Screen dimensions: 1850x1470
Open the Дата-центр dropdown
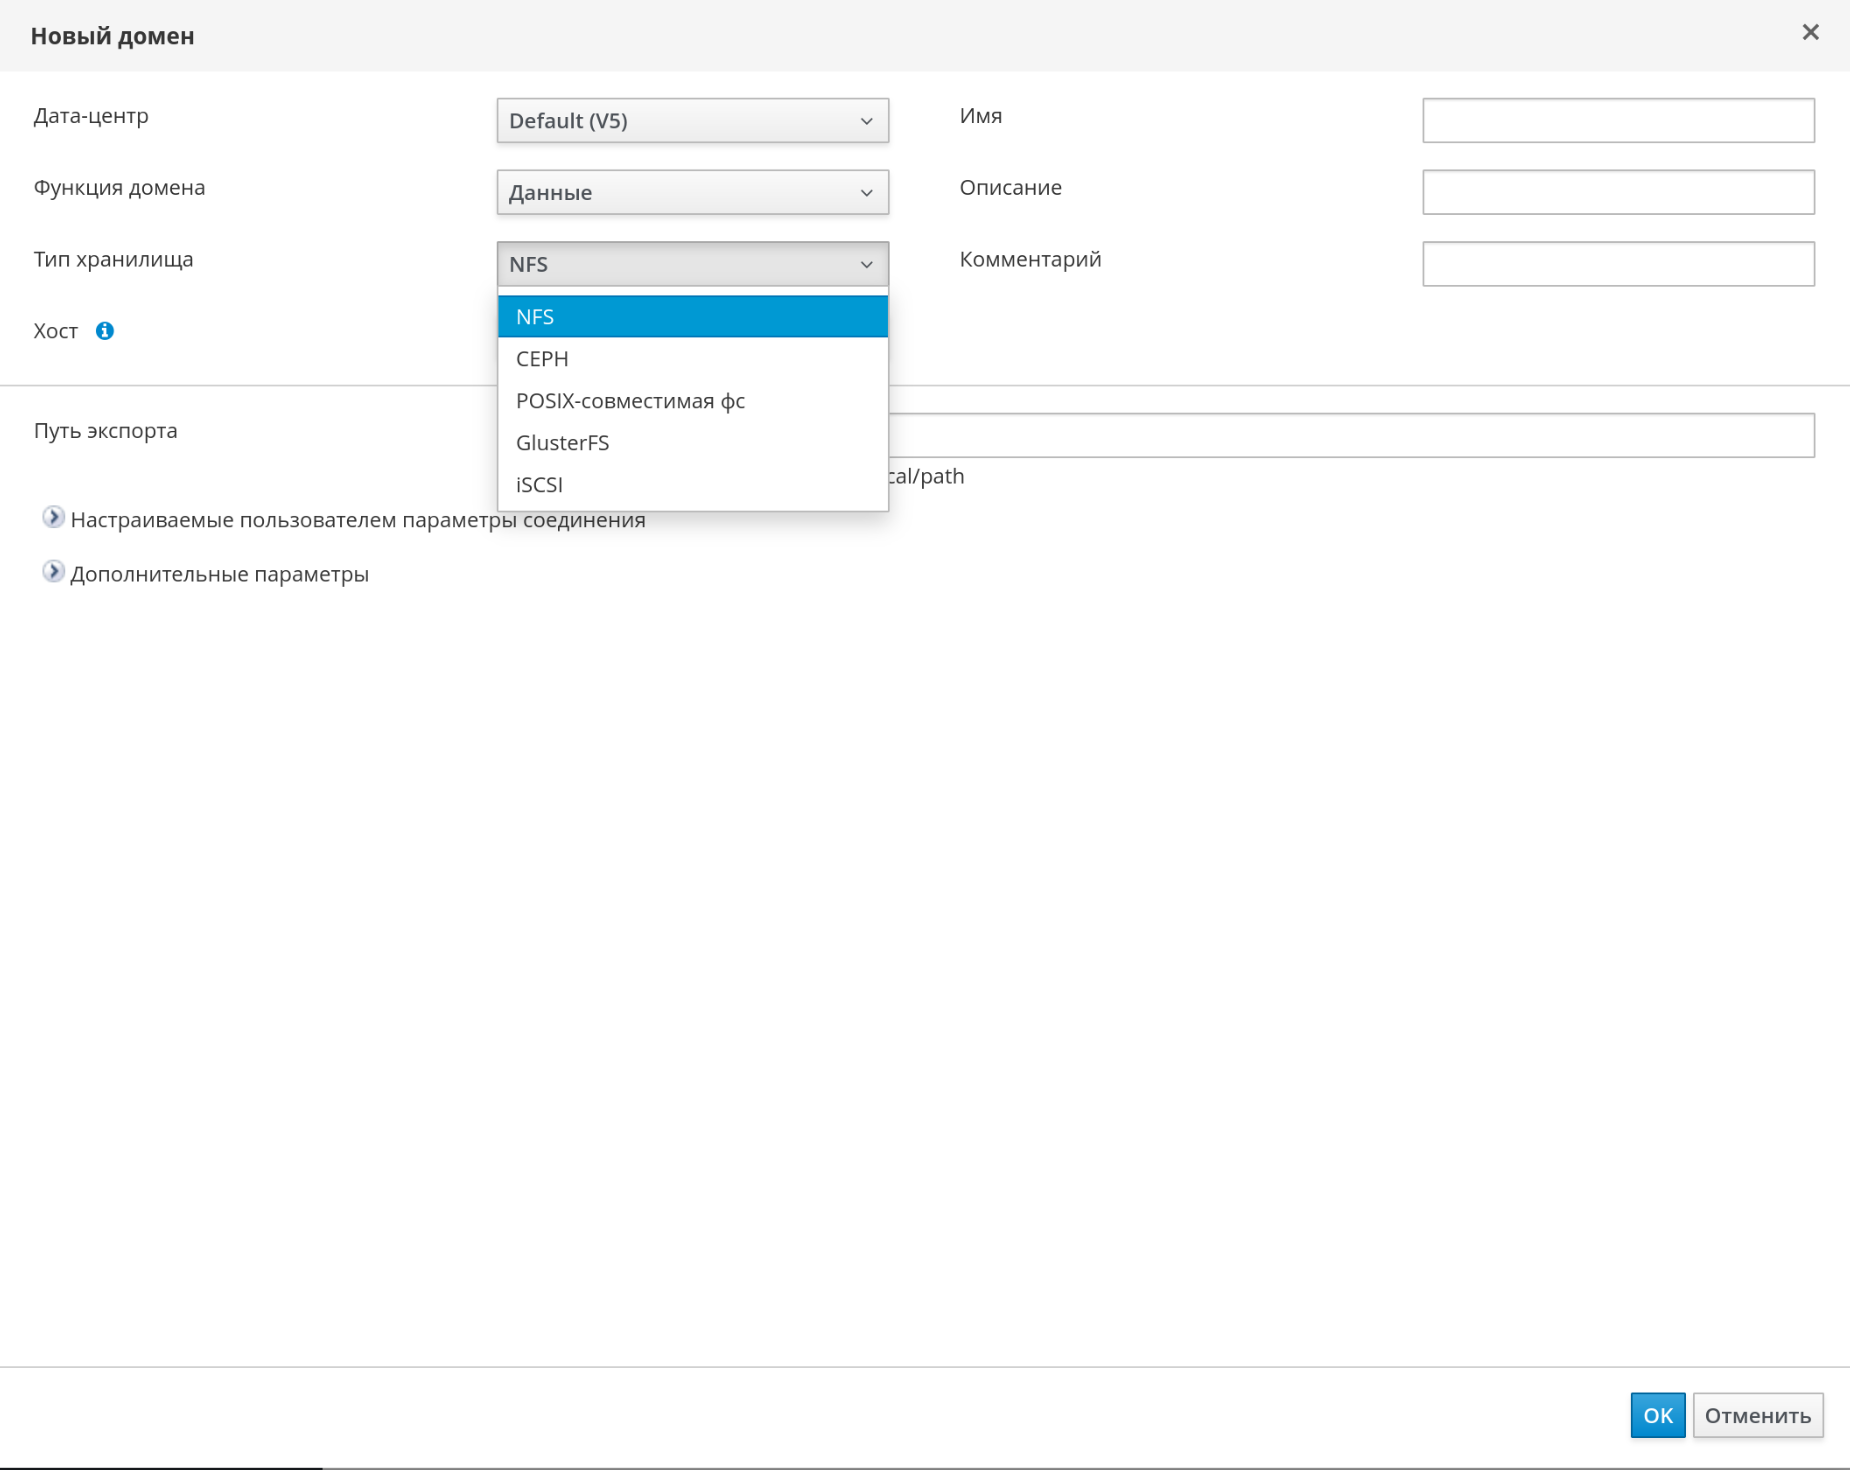(x=692, y=121)
